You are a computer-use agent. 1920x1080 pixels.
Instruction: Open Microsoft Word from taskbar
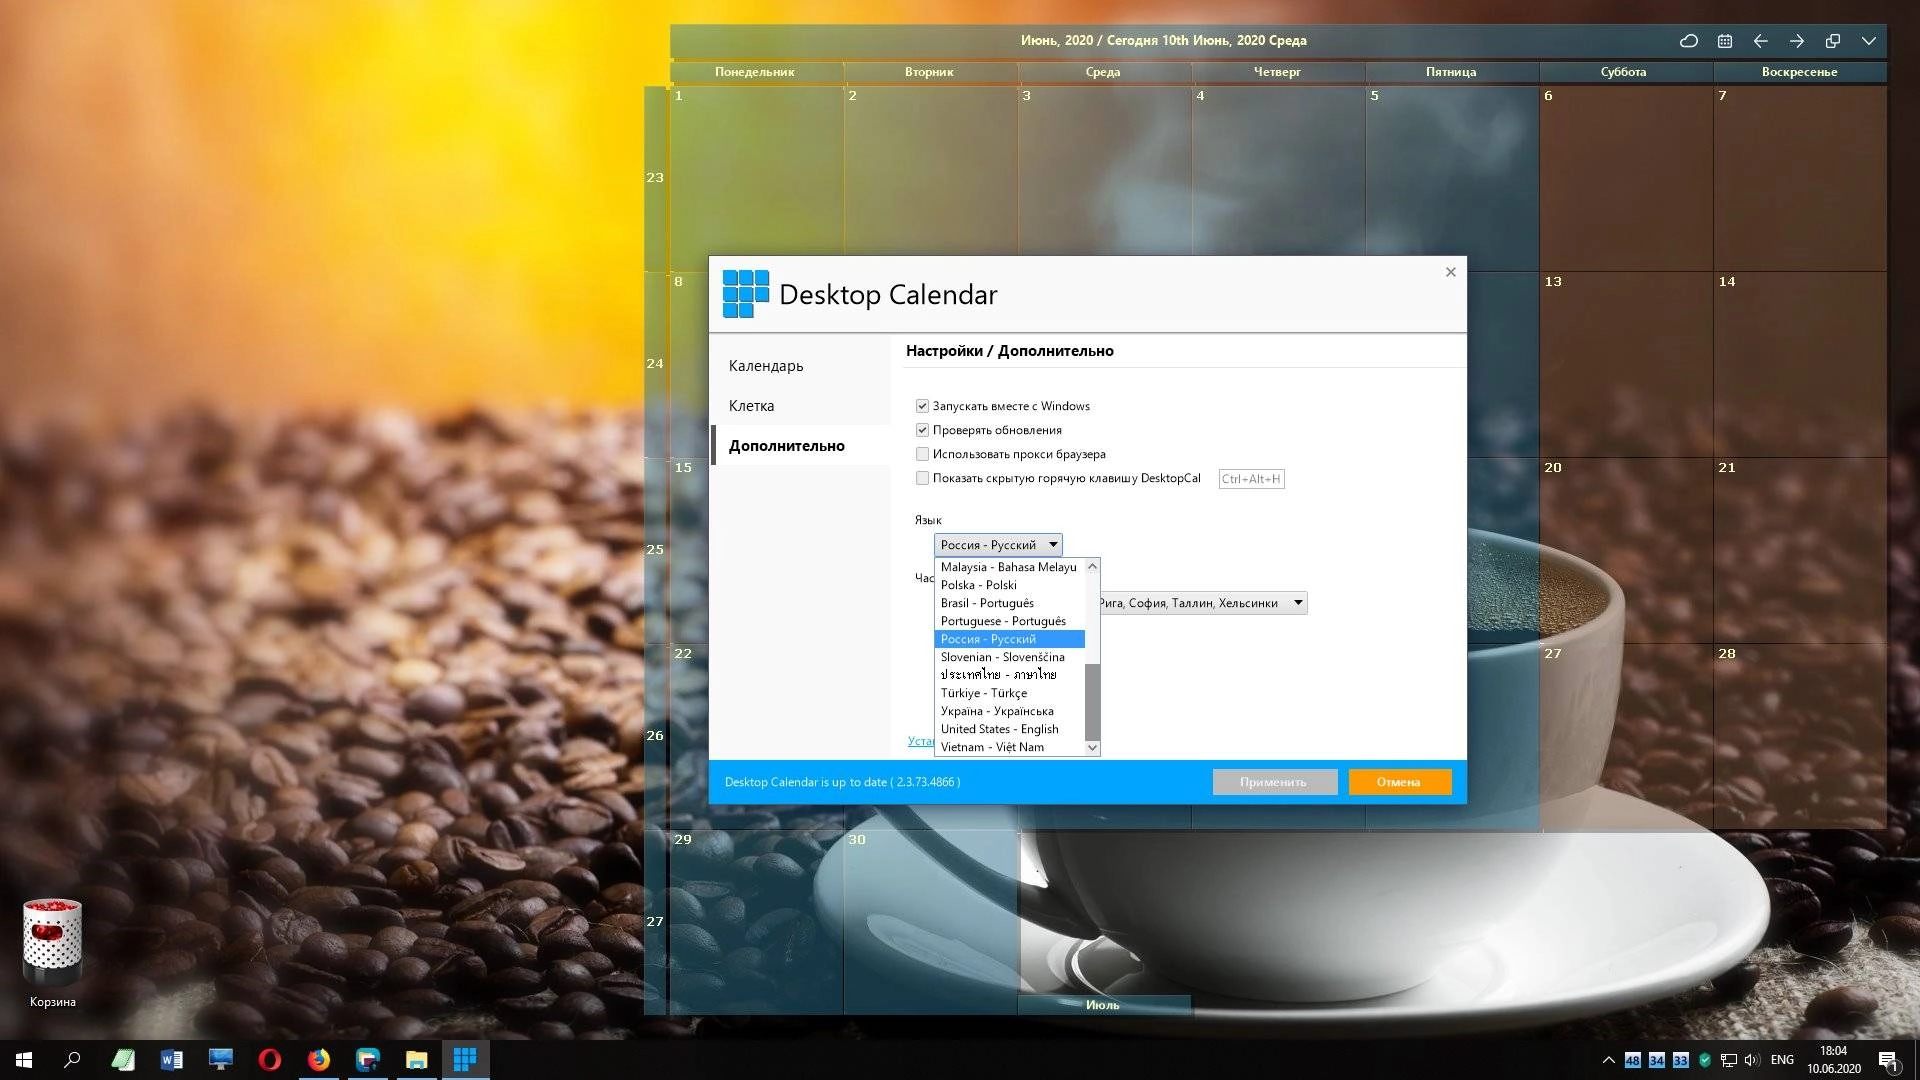pyautogui.click(x=172, y=1060)
